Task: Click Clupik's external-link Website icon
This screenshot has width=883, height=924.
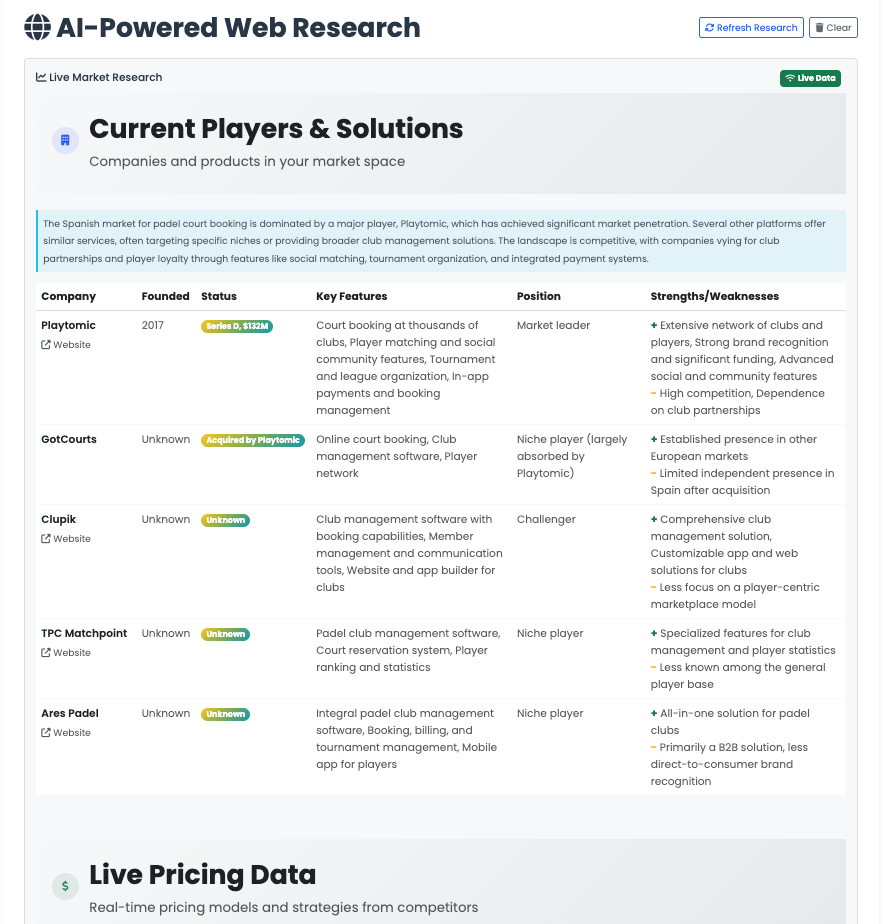Action: tap(45, 538)
